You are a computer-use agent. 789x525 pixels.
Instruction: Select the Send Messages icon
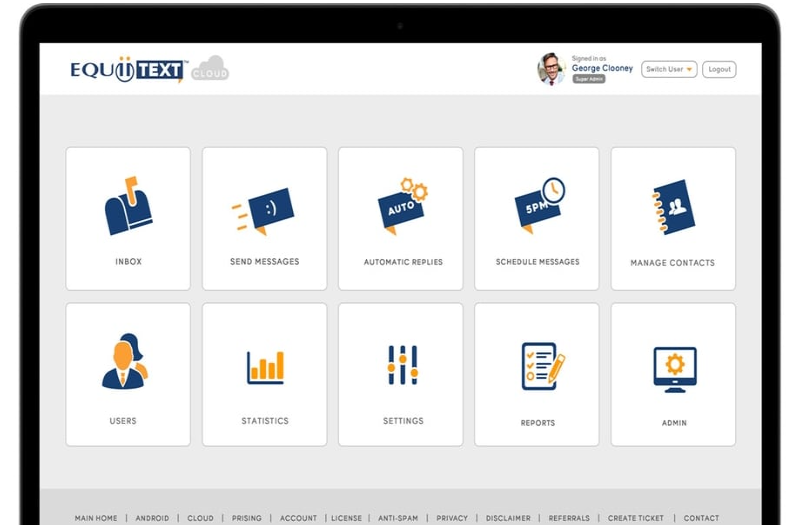263,211
